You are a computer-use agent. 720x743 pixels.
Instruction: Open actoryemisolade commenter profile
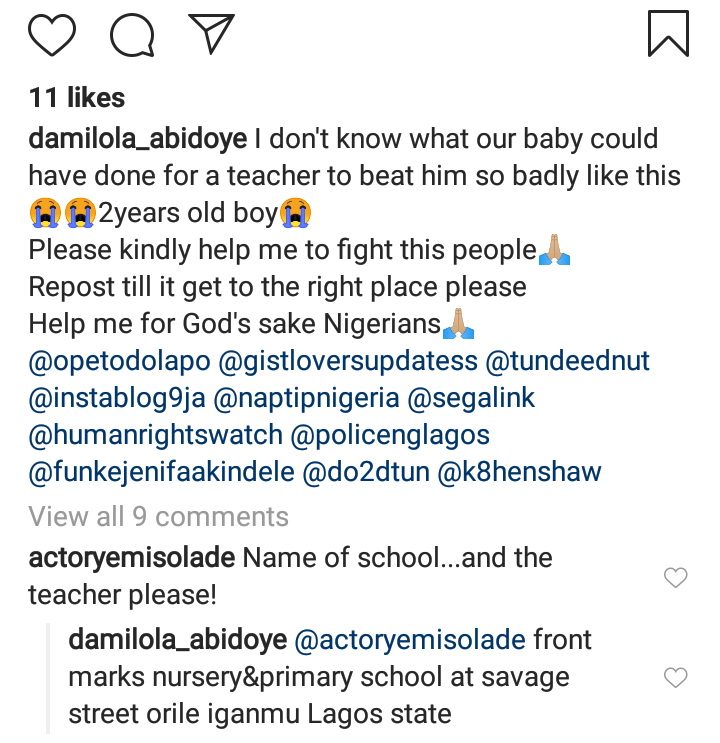[131, 557]
